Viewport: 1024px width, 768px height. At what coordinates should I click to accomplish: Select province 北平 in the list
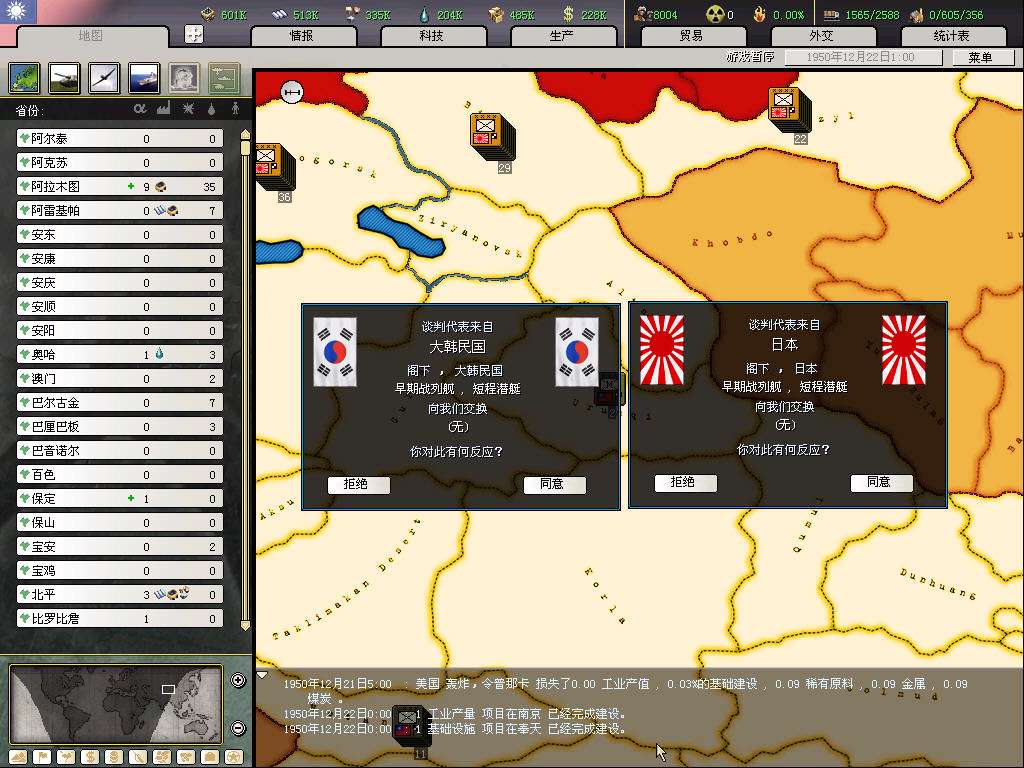coord(120,594)
